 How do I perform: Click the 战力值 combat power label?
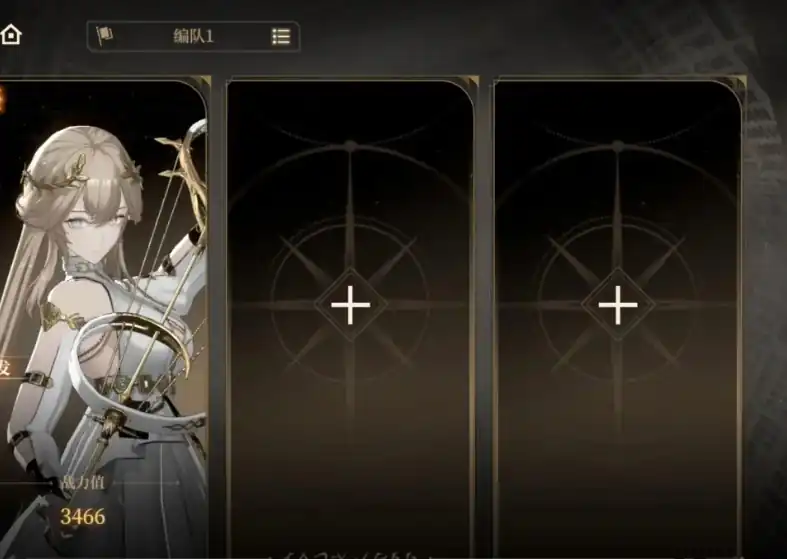[x=83, y=483]
